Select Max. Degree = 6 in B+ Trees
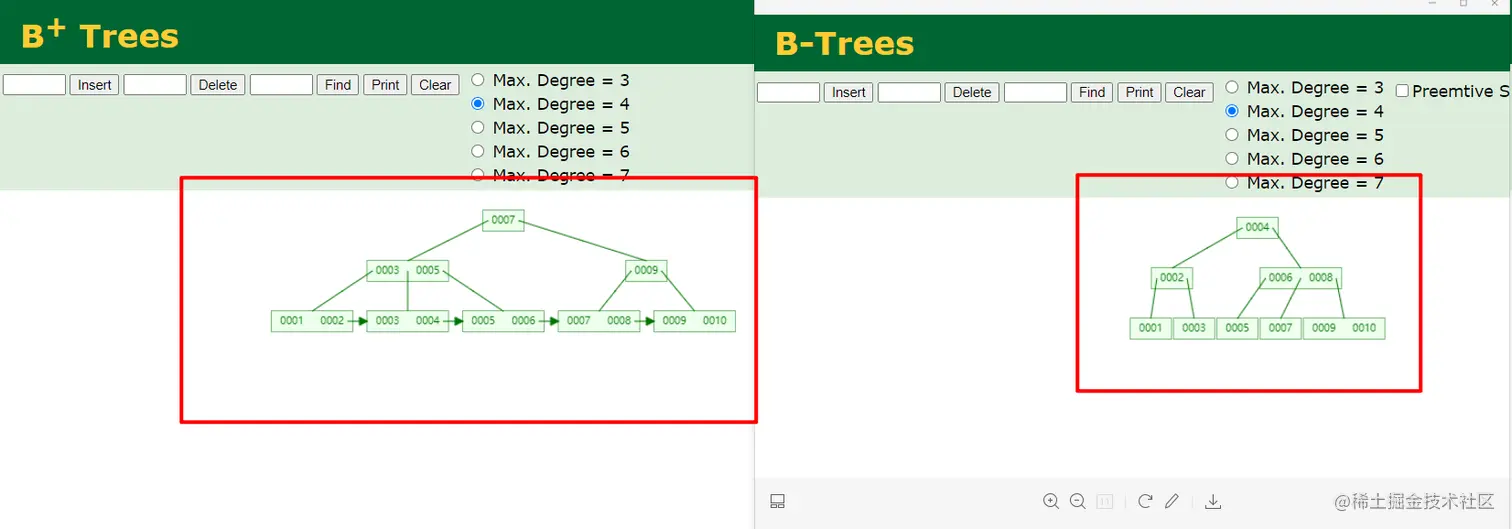 click(x=478, y=152)
